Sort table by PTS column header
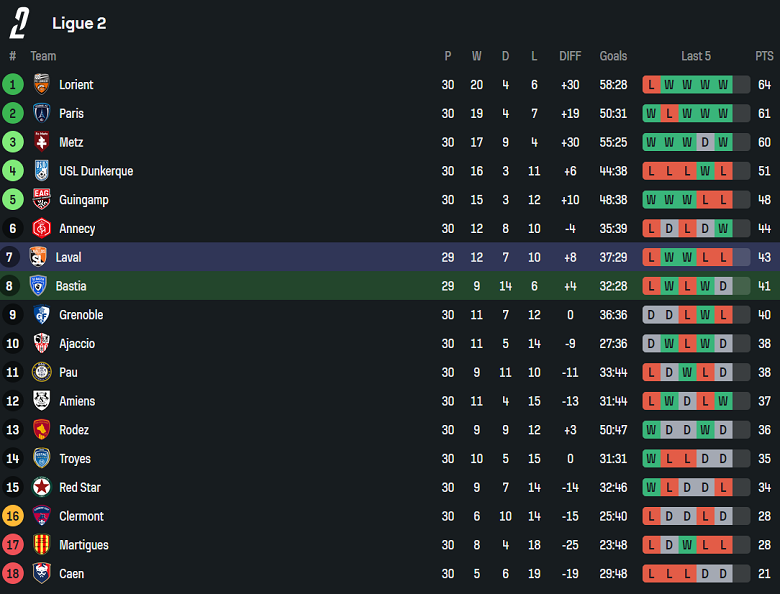This screenshot has width=780, height=594. tap(764, 56)
